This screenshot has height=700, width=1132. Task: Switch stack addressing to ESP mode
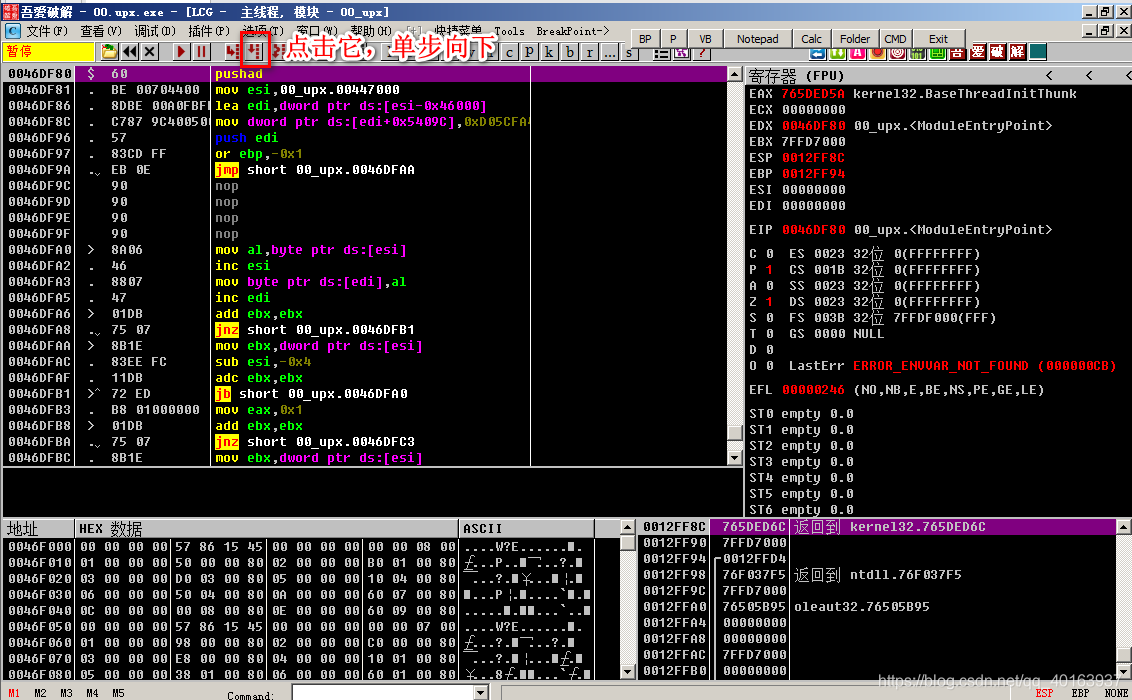point(1044,693)
